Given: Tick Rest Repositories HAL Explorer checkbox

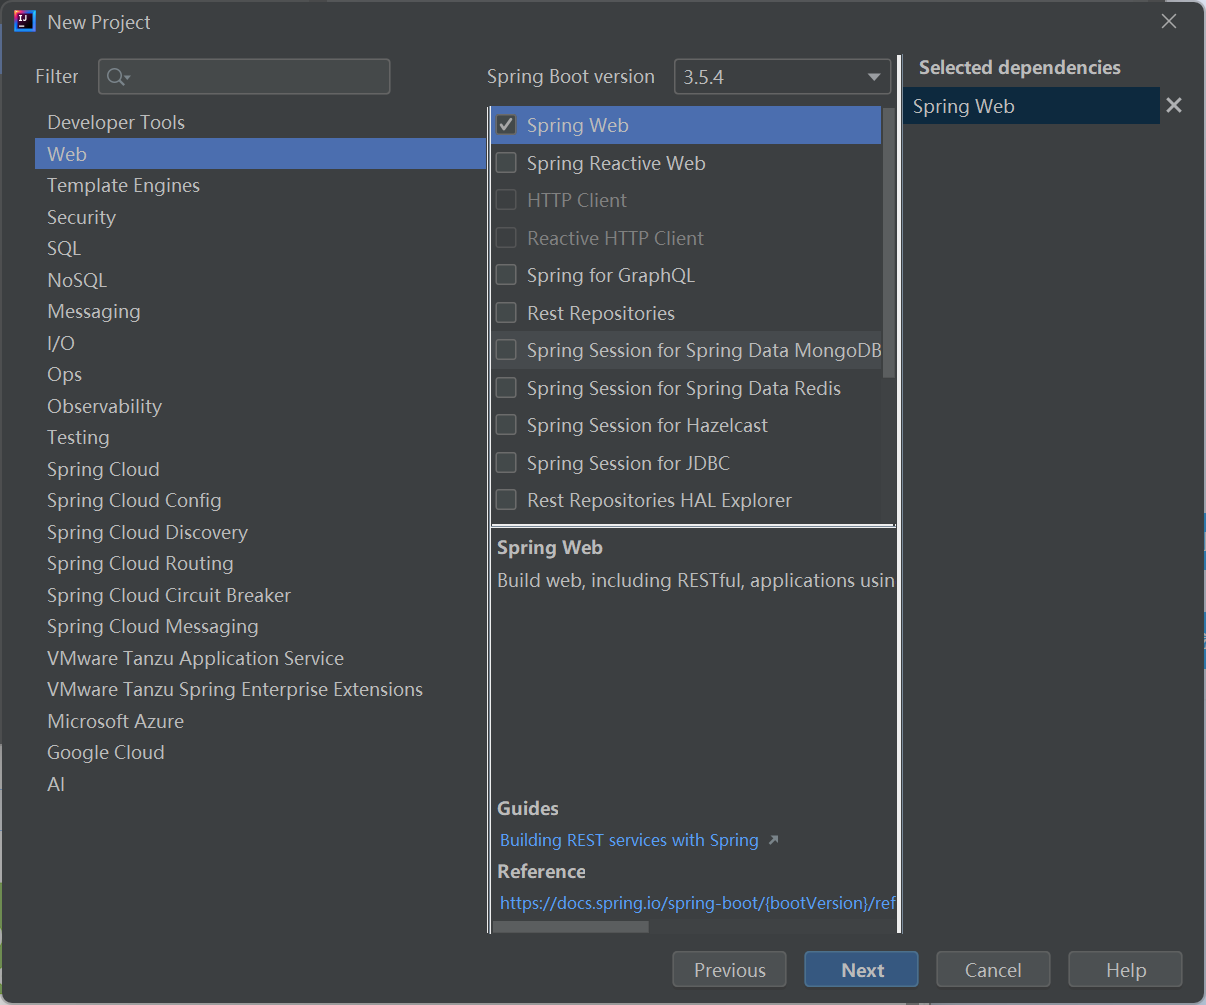Looking at the screenshot, I should tap(507, 500).
